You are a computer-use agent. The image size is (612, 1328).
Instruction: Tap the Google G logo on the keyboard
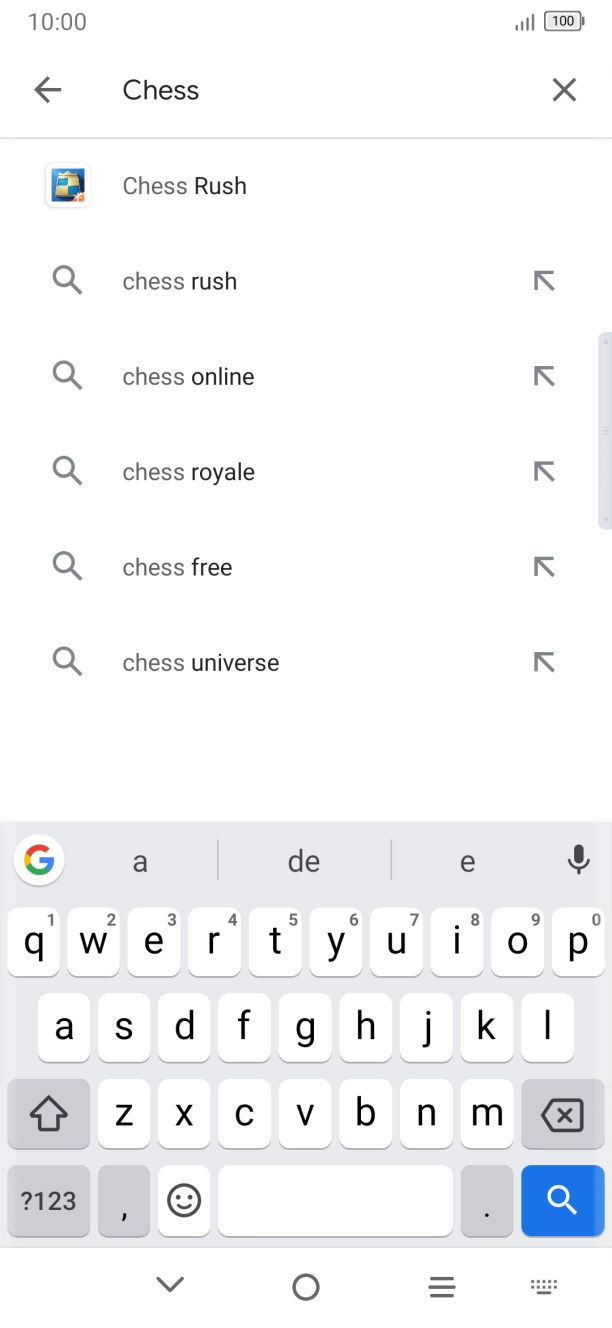click(x=38, y=860)
